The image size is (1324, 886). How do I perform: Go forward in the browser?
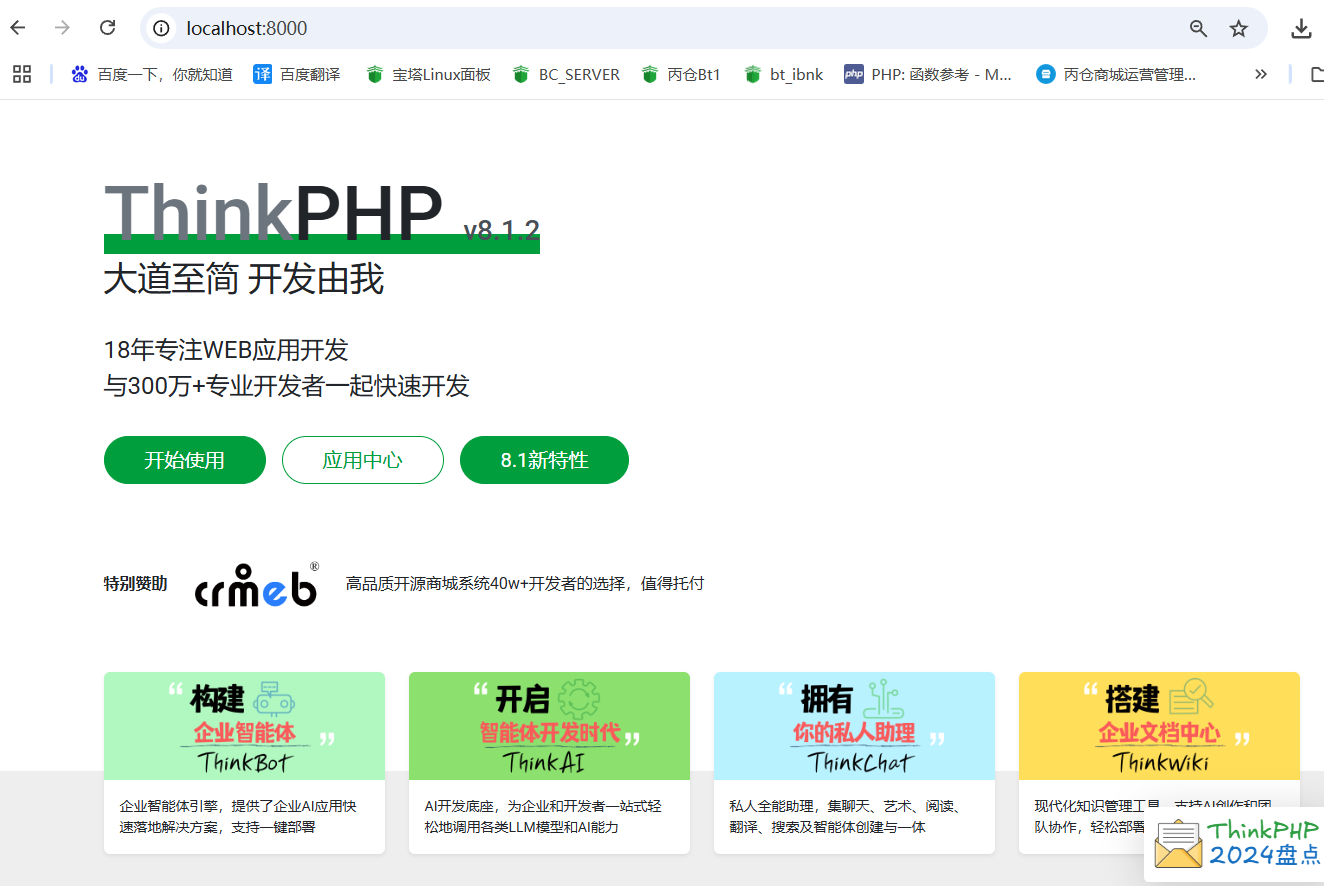pyautogui.click(x=62, y=28)
